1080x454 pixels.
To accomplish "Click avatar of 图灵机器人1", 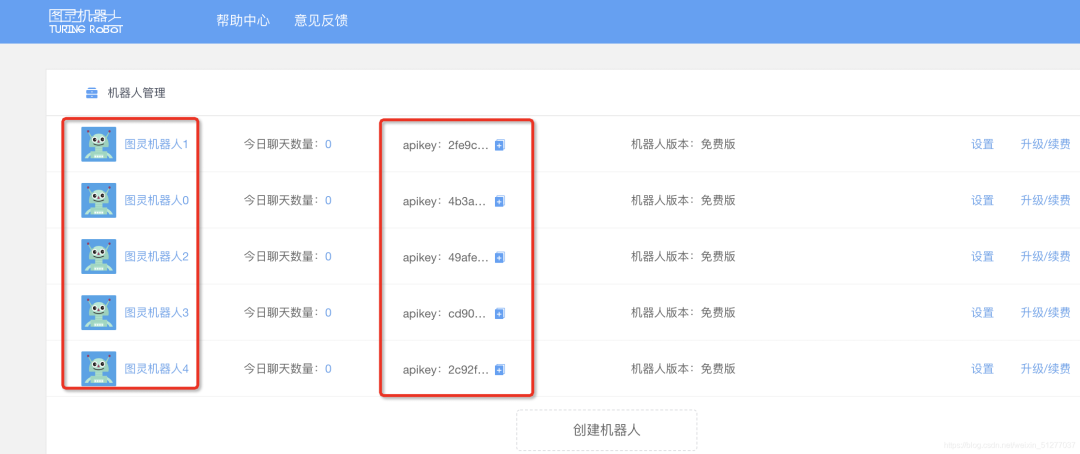I will [x=98, y=145].
